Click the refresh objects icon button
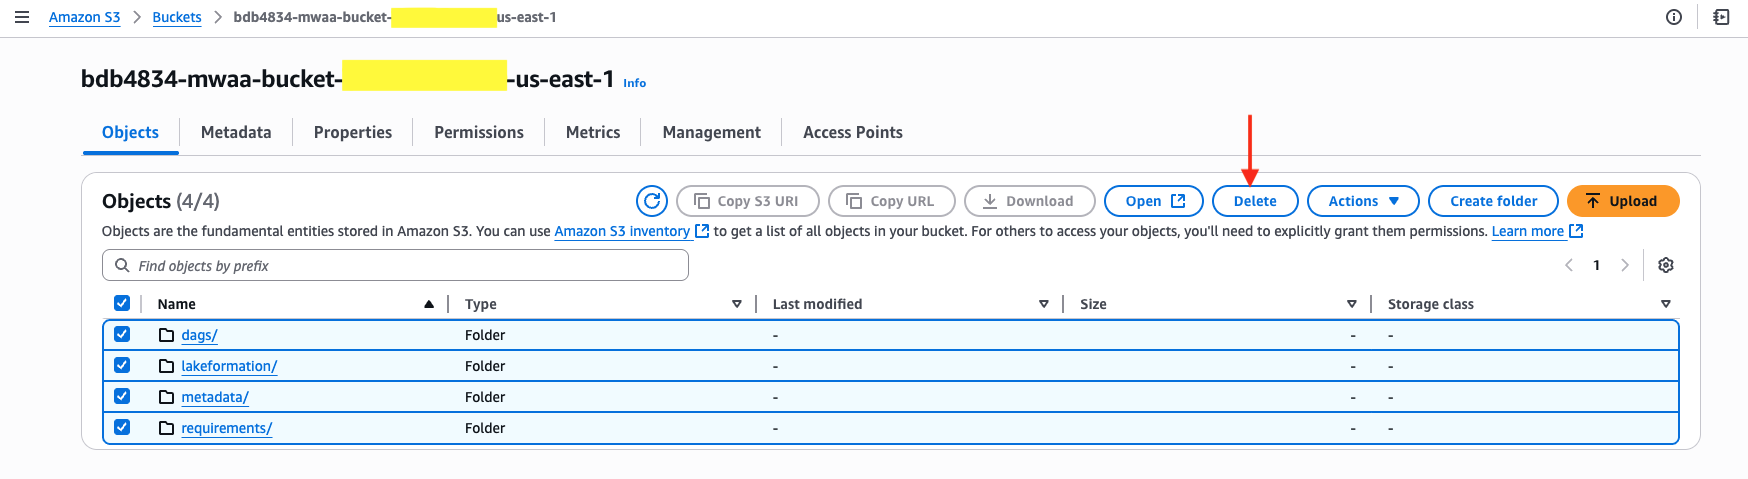1748x479 pixels. [651, 201]
